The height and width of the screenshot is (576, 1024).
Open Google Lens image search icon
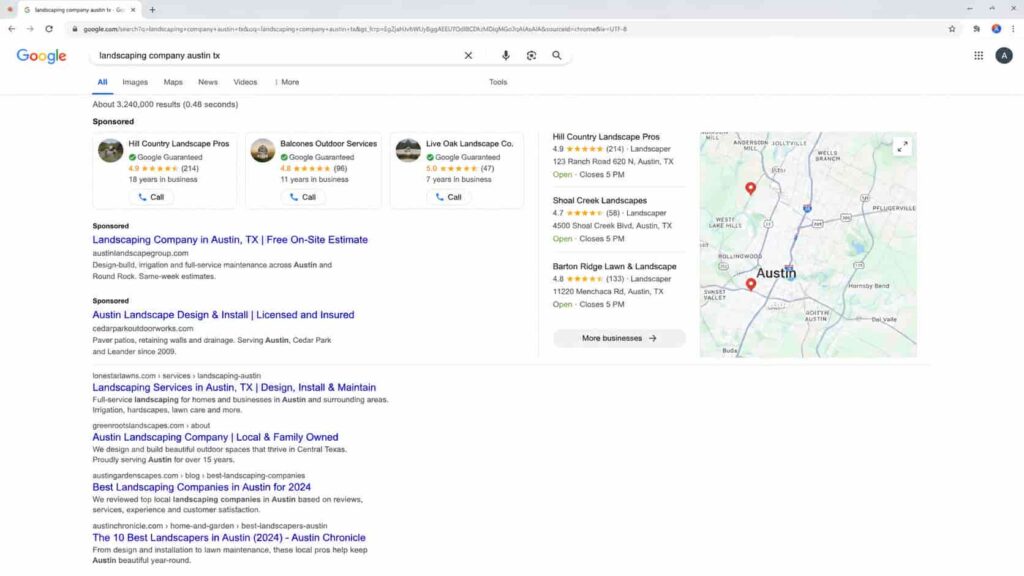tap(532, 56)
